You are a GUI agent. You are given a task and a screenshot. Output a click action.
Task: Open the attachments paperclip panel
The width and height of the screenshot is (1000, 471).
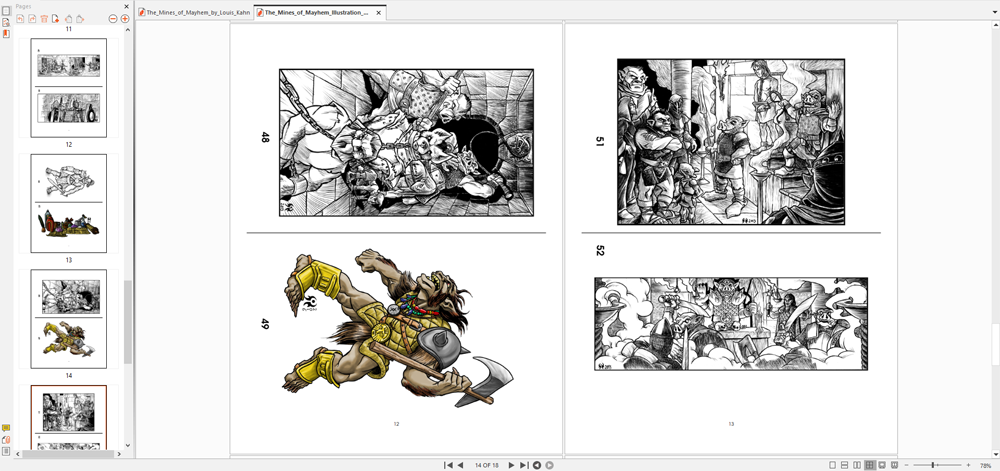click(x=6, y=439)
